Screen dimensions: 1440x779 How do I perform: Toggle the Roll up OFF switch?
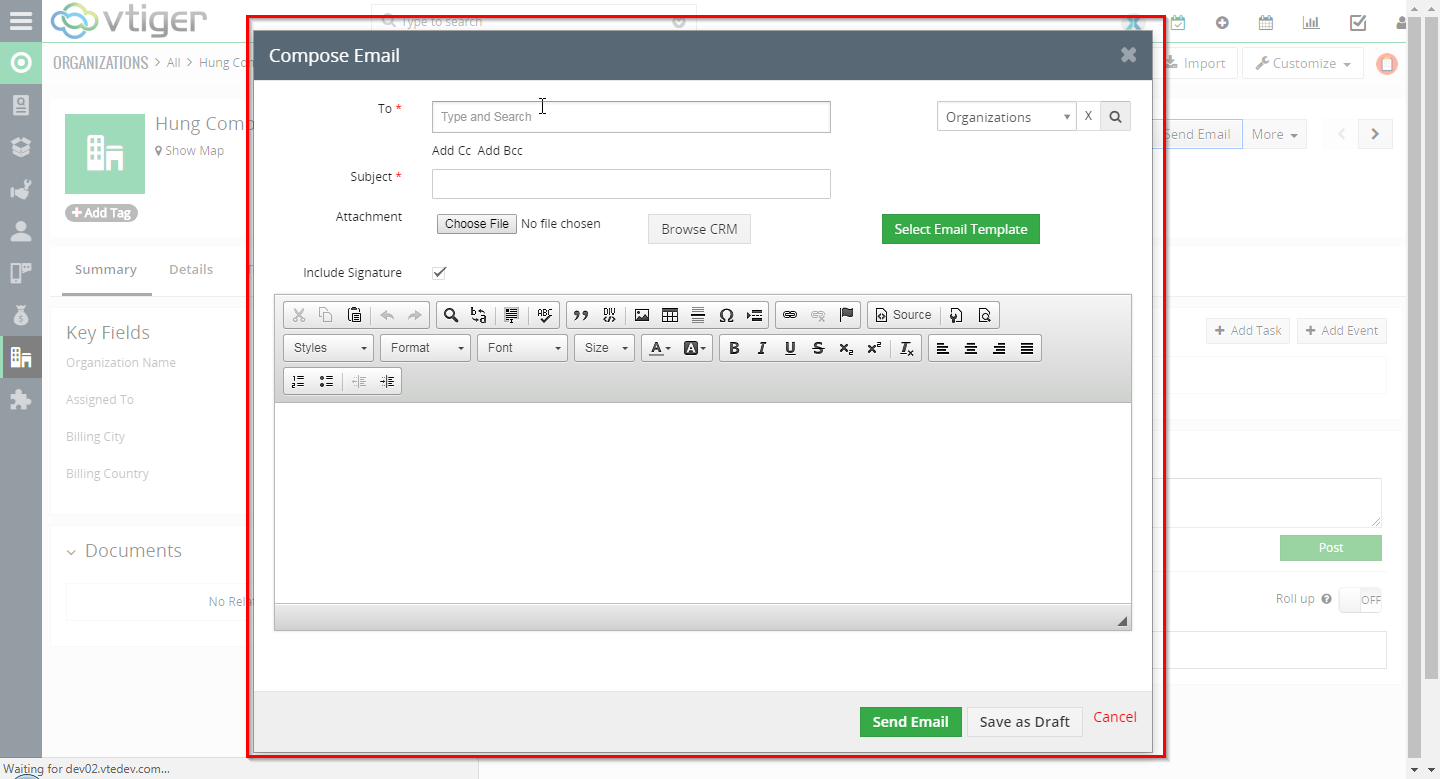click(x=1360, y=600)
